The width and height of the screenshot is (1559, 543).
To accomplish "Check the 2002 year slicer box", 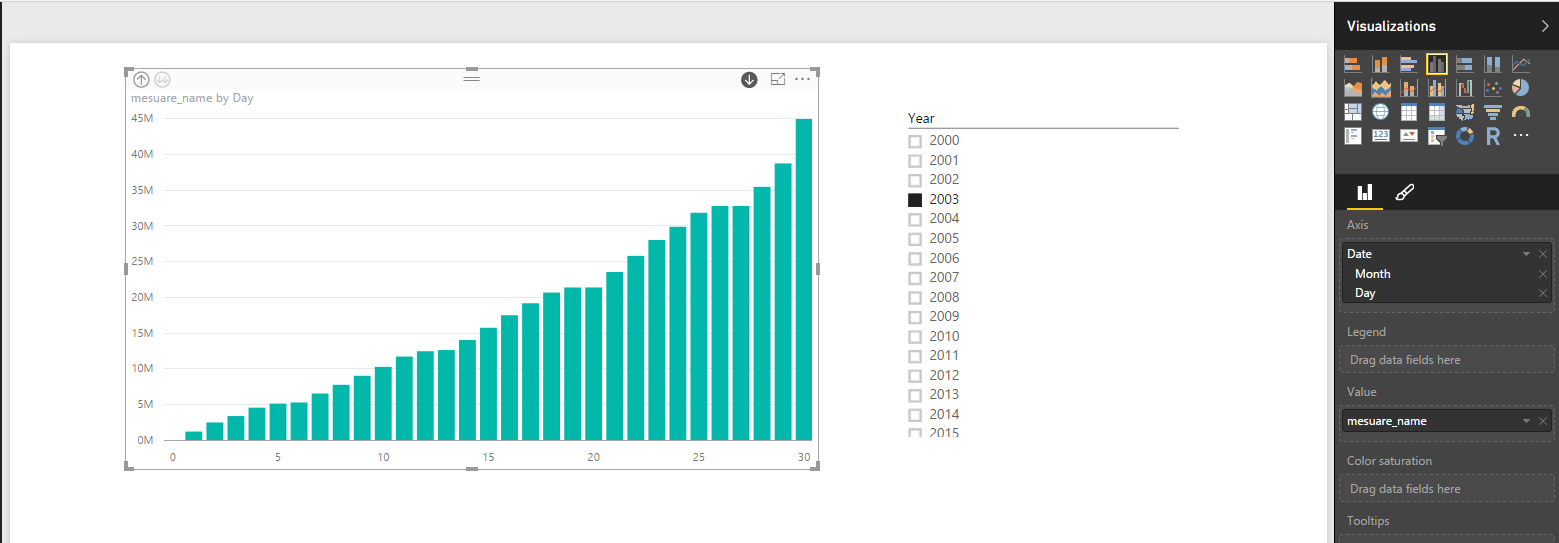I will coord(914,180).
